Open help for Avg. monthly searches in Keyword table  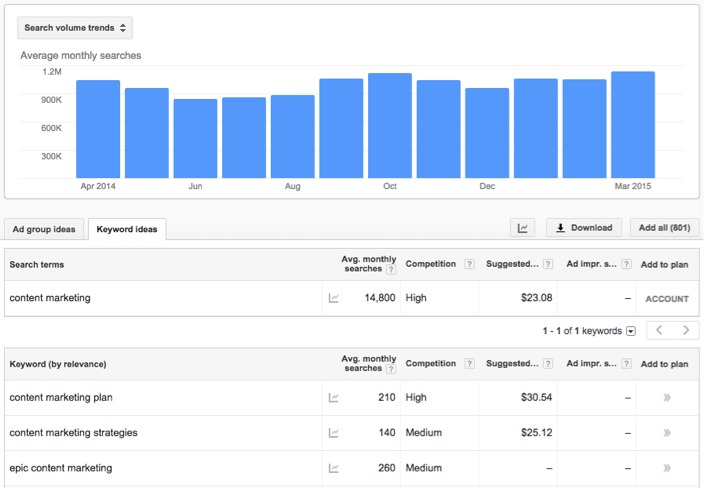pyautogui.click(x=391, y=369)
